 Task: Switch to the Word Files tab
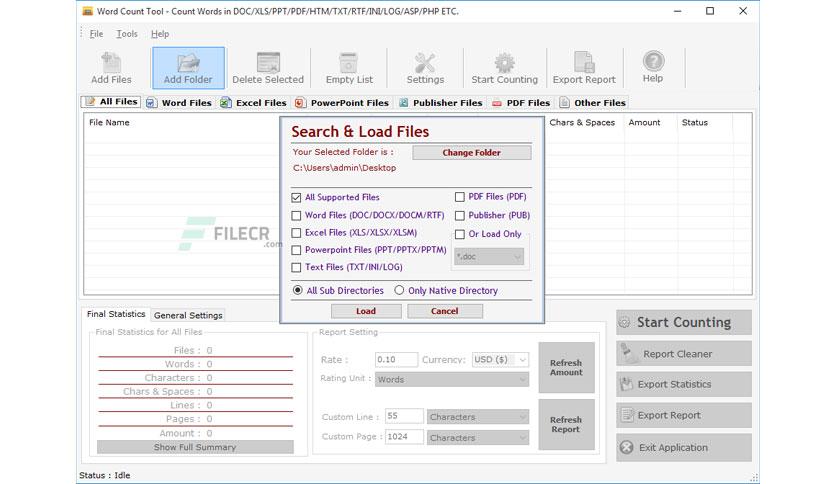(x=179, y=103)
